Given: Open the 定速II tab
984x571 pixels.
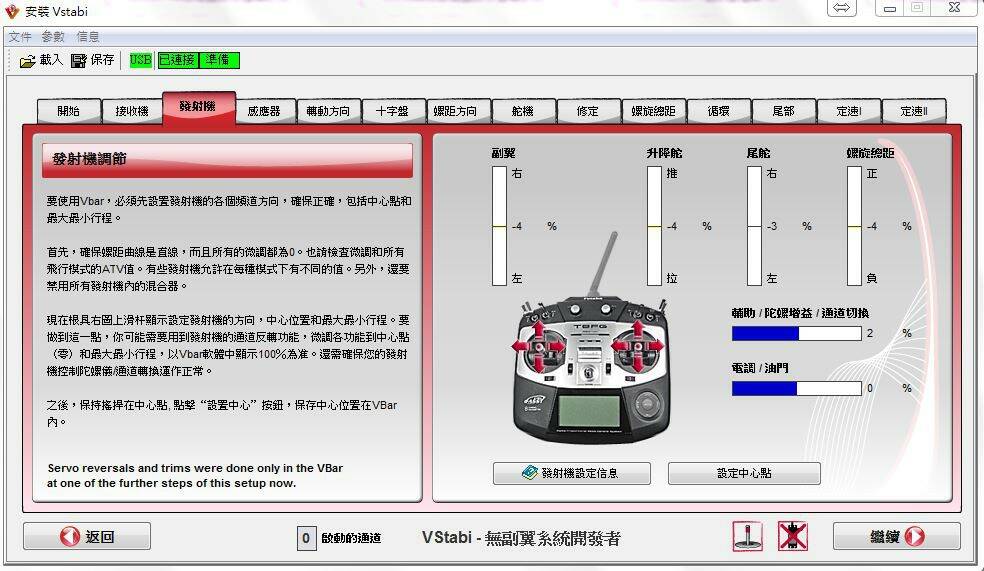Looking at the screenshot, I should click(x=914, y=111).
